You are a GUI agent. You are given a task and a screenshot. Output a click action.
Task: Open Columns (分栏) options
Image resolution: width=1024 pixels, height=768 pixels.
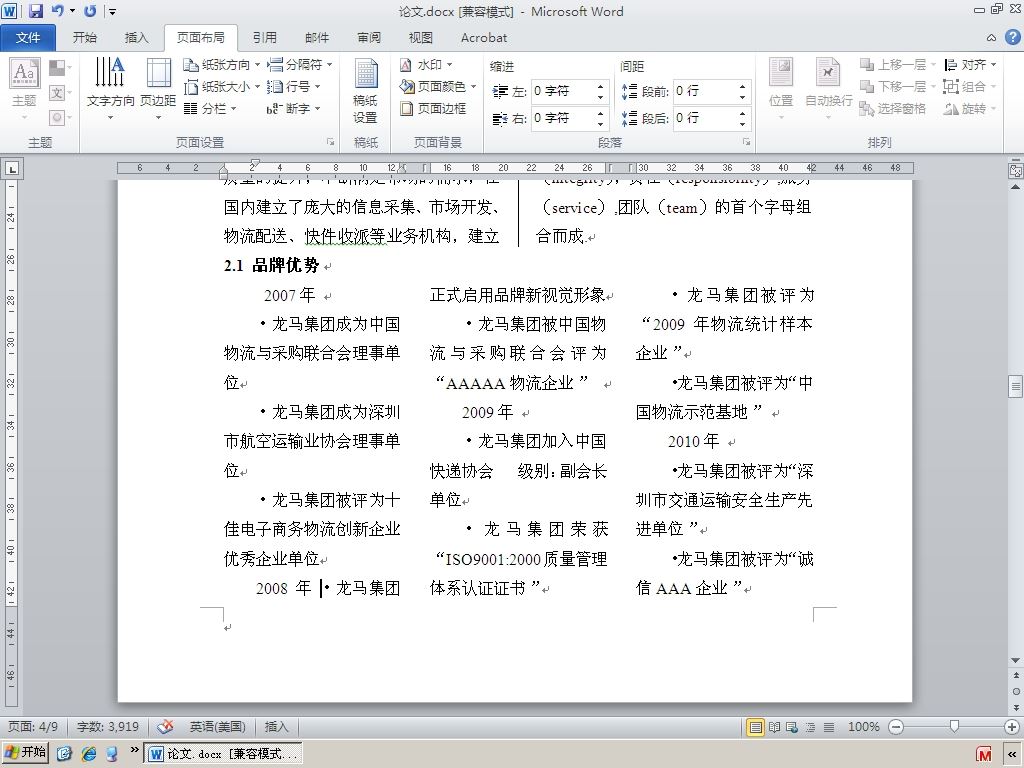(210, 108)
